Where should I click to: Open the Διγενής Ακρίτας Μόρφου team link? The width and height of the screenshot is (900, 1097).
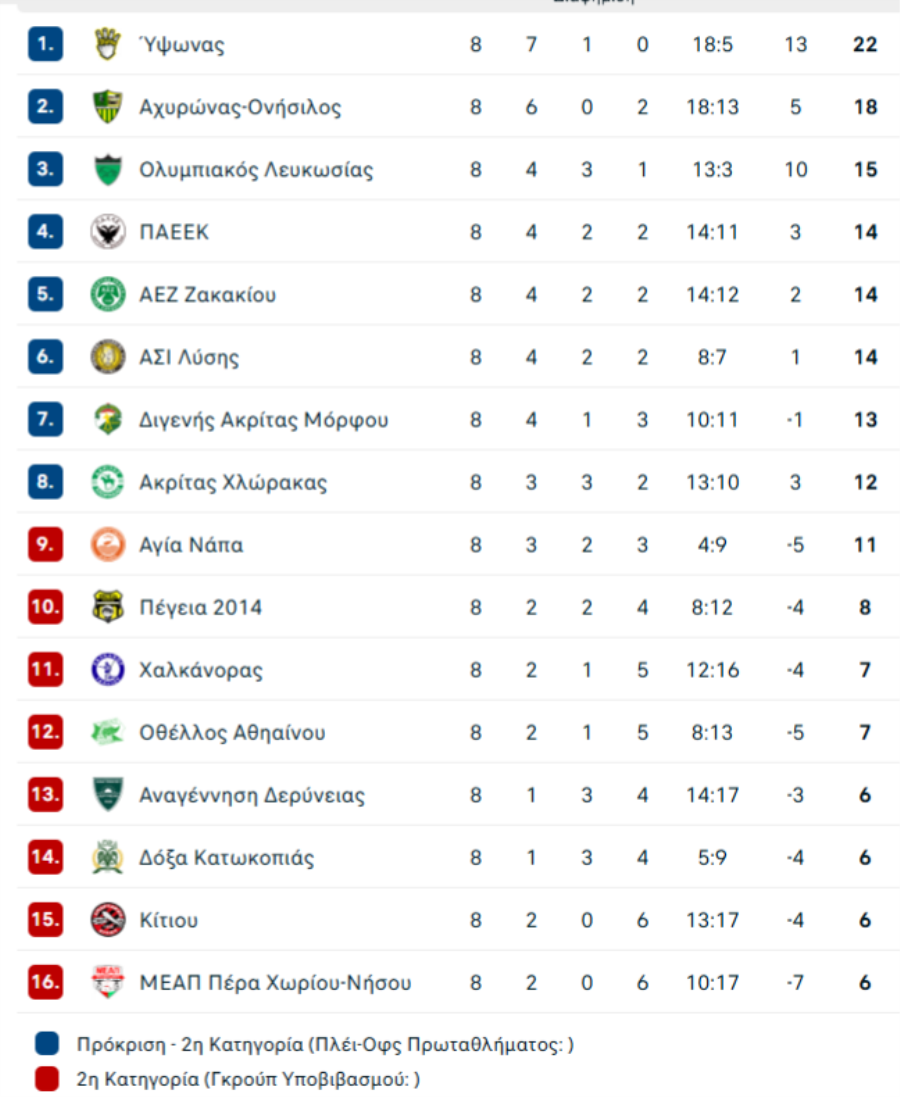[264, 420]
